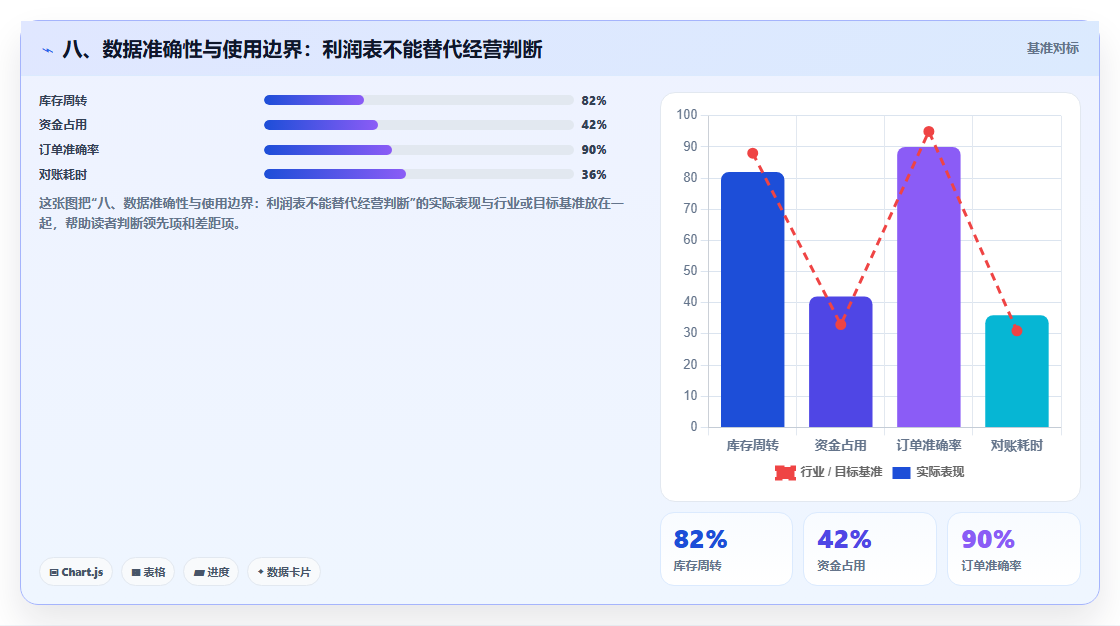Click the 订单准确率 row label in progress list
The height and width of the screenshot is (626, 1120).
69,150
